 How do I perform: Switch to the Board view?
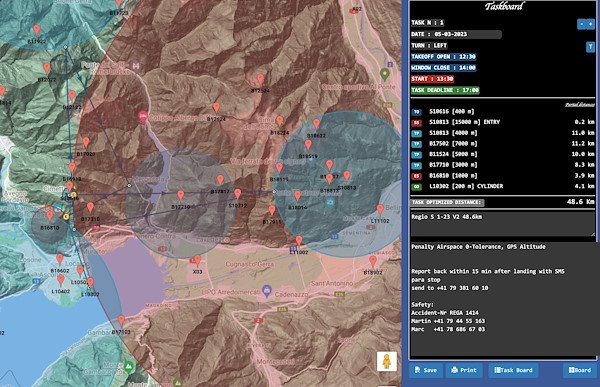coord(580,370)
